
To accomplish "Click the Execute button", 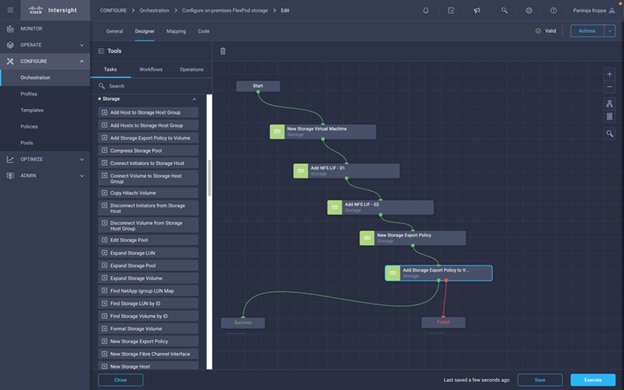I will 593,380.
